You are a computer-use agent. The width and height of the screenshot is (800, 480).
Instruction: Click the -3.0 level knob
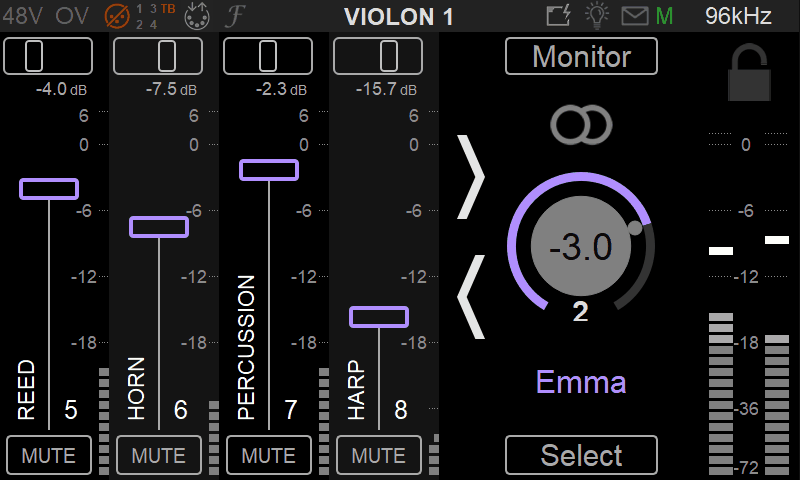point(580,247)
